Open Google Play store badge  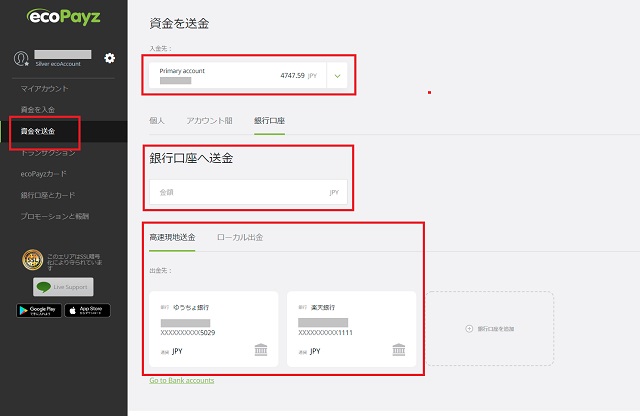(x=38, y=310)
